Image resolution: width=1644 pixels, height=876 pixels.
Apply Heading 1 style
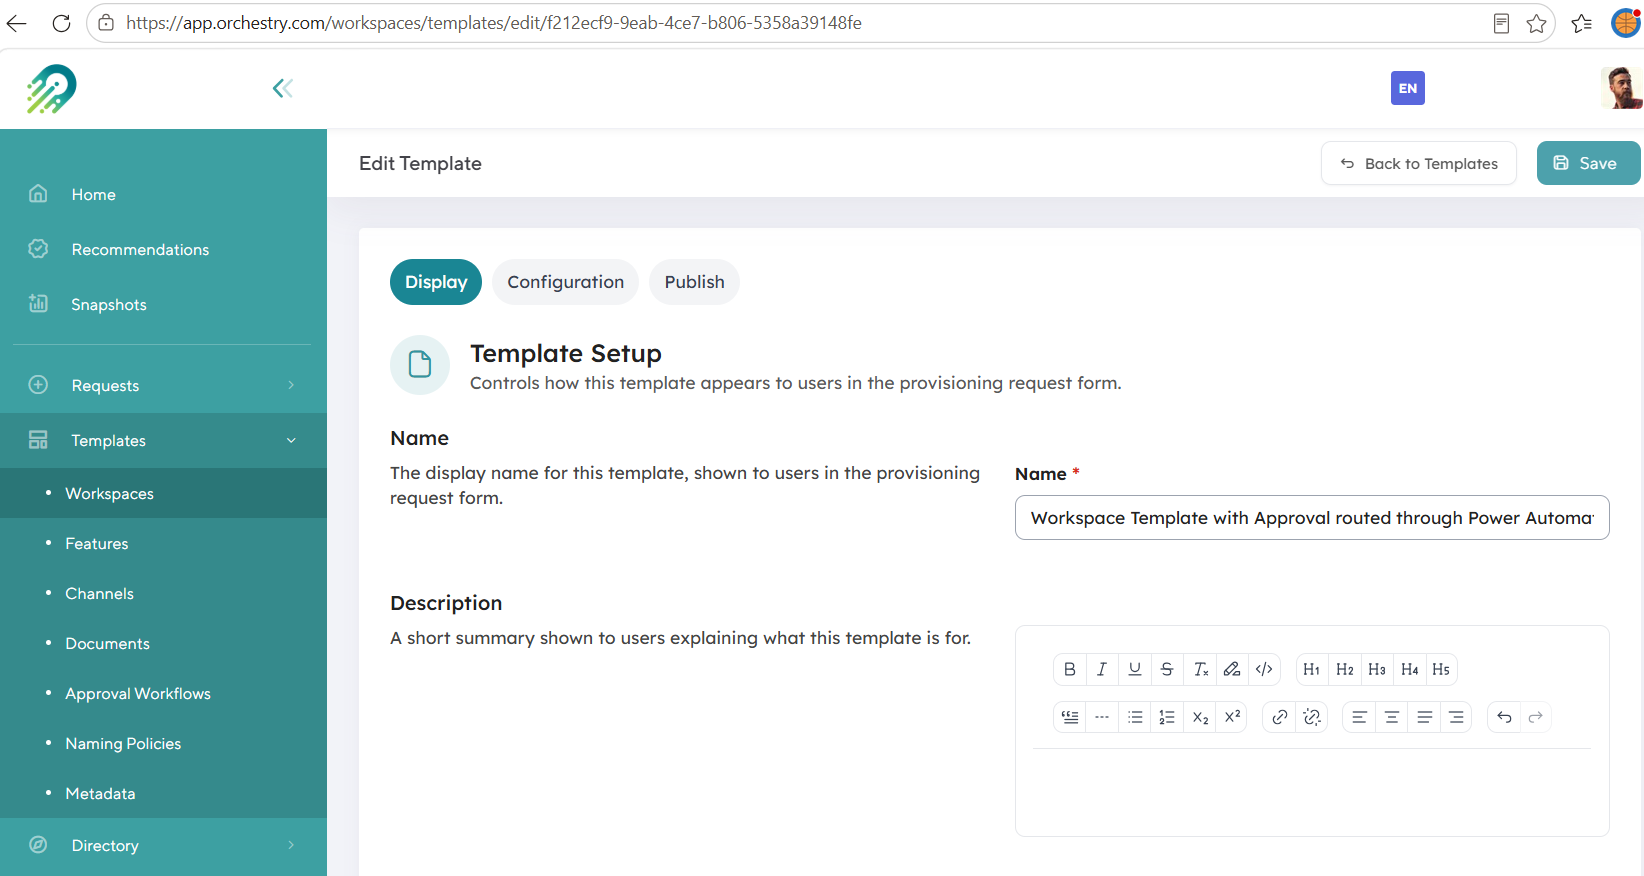click(x=1312, y=669)
